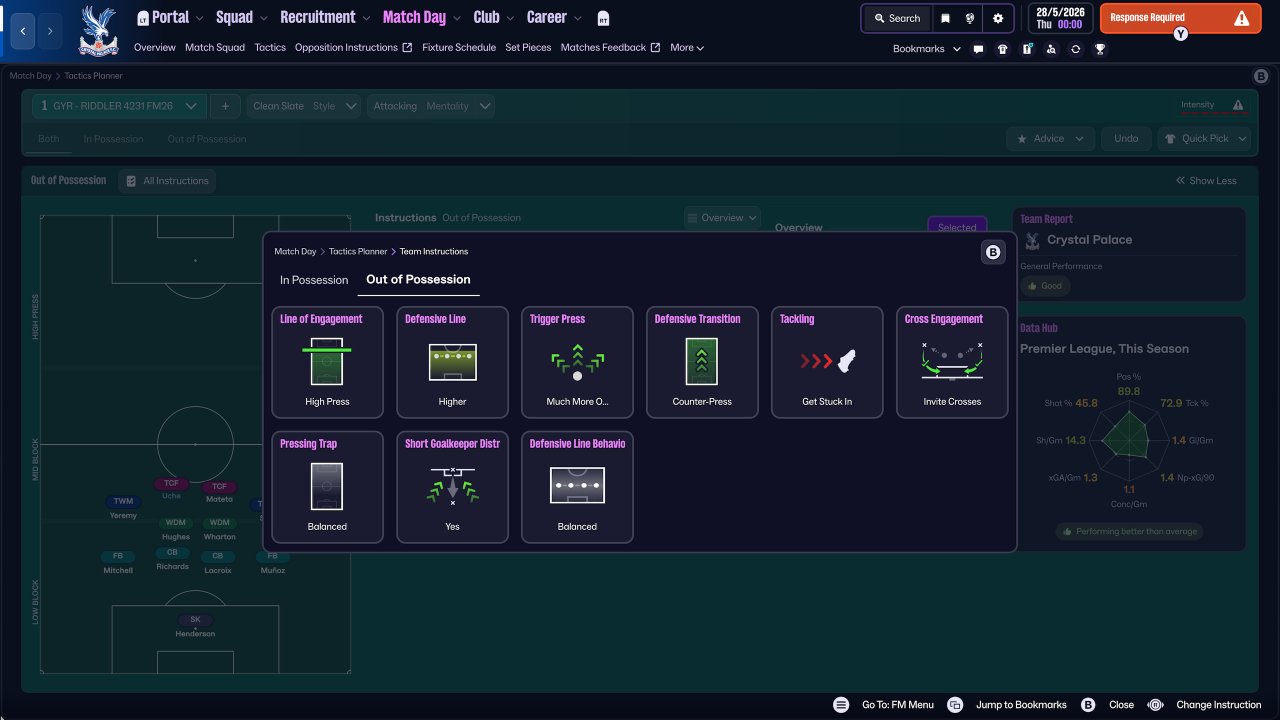
Task: Toggle the All Instructions checkbox button
Action: [x=166, y=181]
